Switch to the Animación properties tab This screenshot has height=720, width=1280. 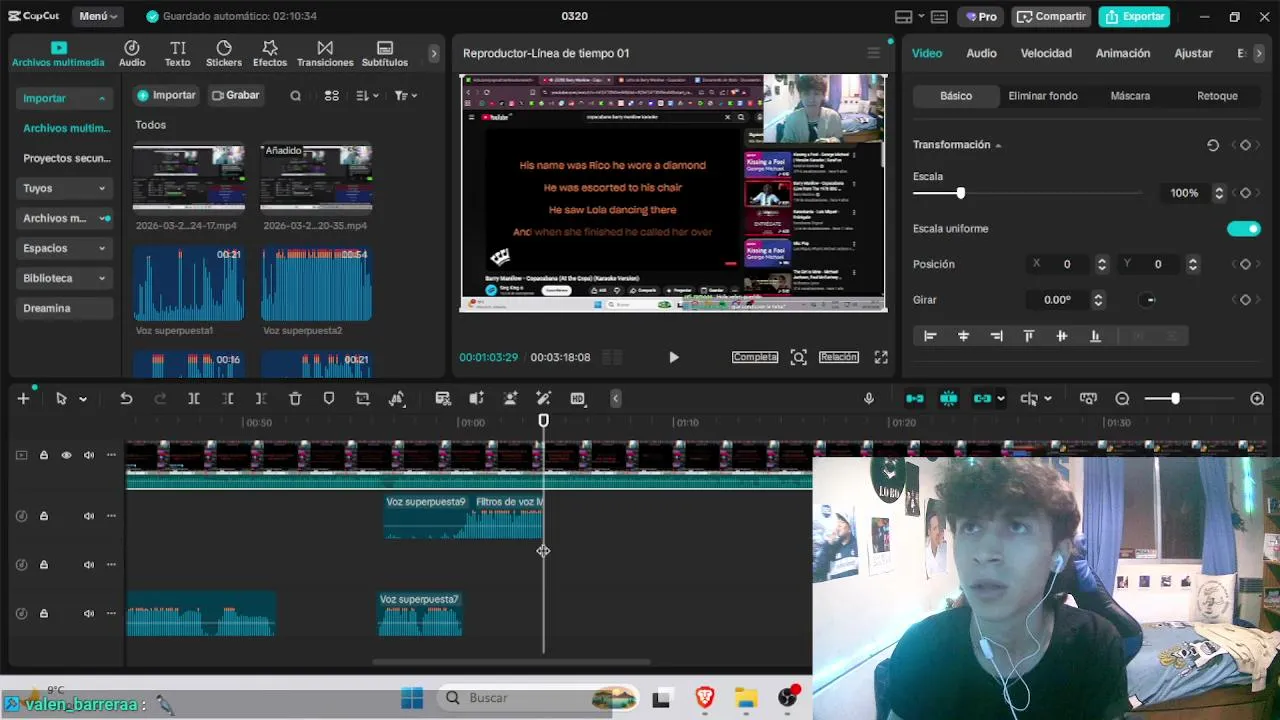tap(1123, 53)
